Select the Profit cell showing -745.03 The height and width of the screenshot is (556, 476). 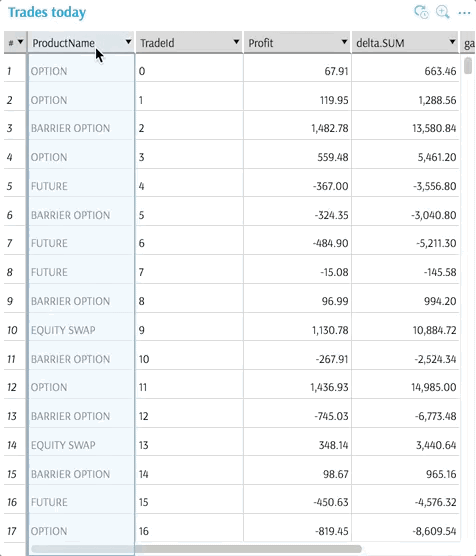coord(297,416)
